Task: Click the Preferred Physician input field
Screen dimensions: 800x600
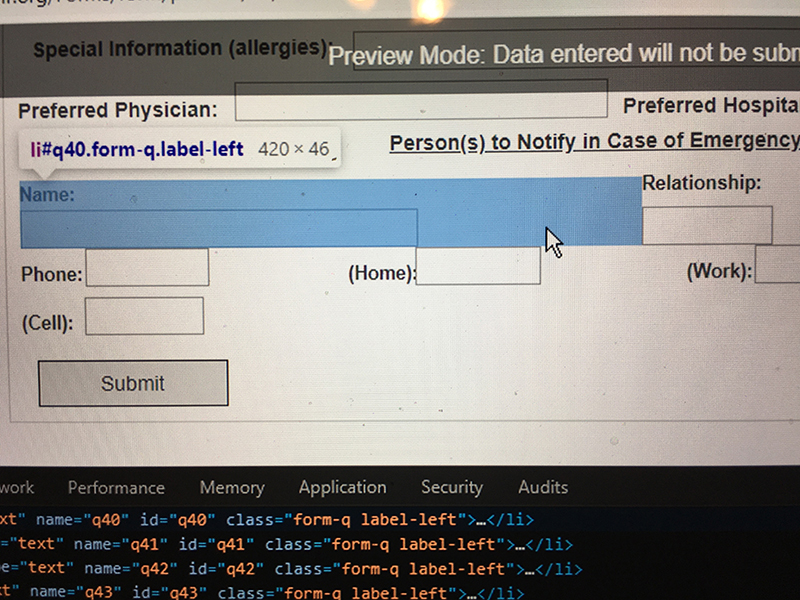Action: coord(421,101)
